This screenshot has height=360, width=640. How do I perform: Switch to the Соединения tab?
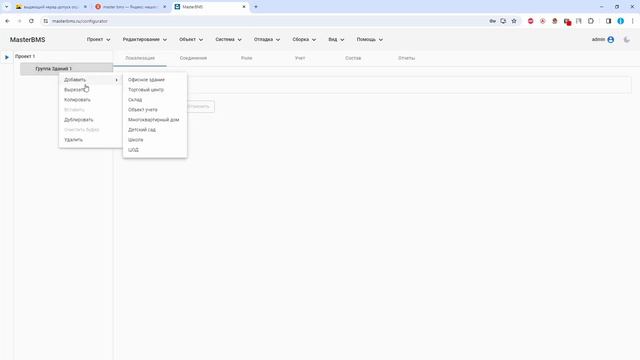[193, 58]
